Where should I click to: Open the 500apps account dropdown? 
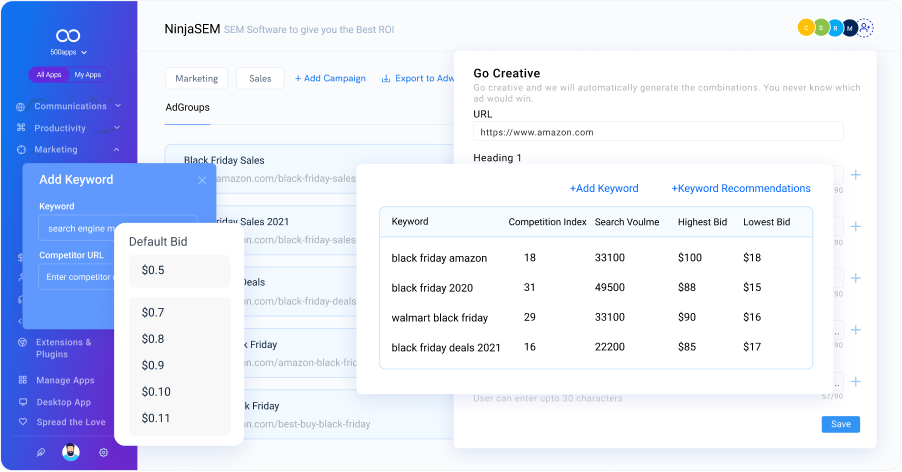click(x=69, y=52)
